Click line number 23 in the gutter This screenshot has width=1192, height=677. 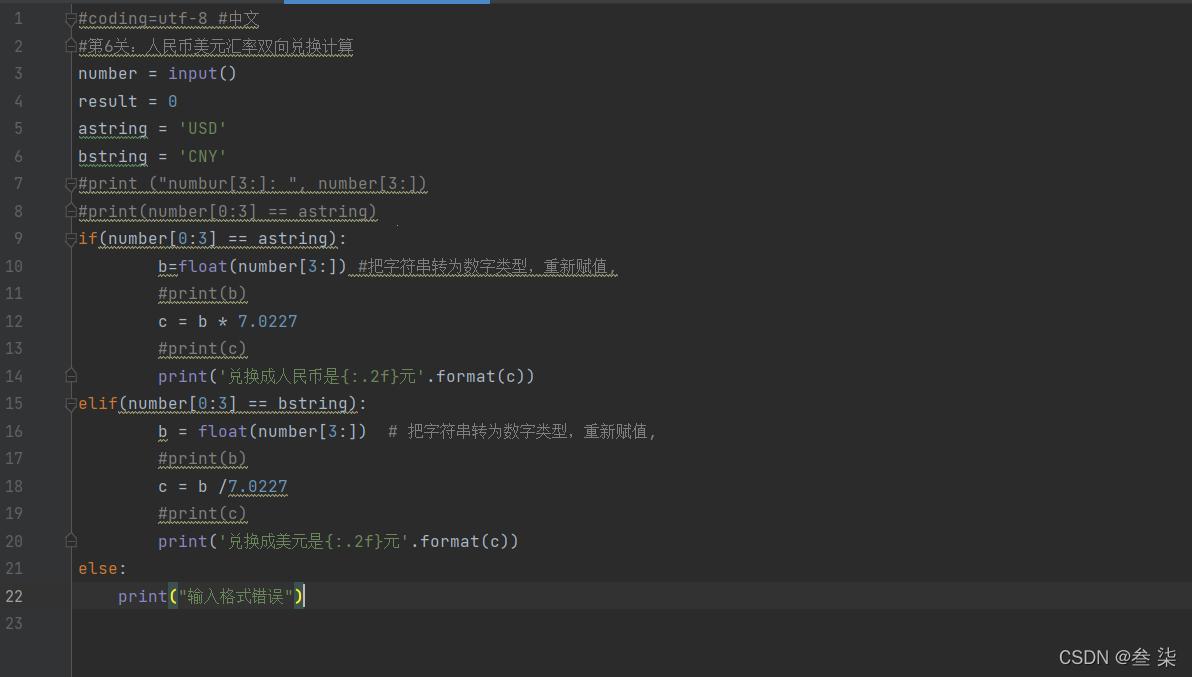pos(14,624)
